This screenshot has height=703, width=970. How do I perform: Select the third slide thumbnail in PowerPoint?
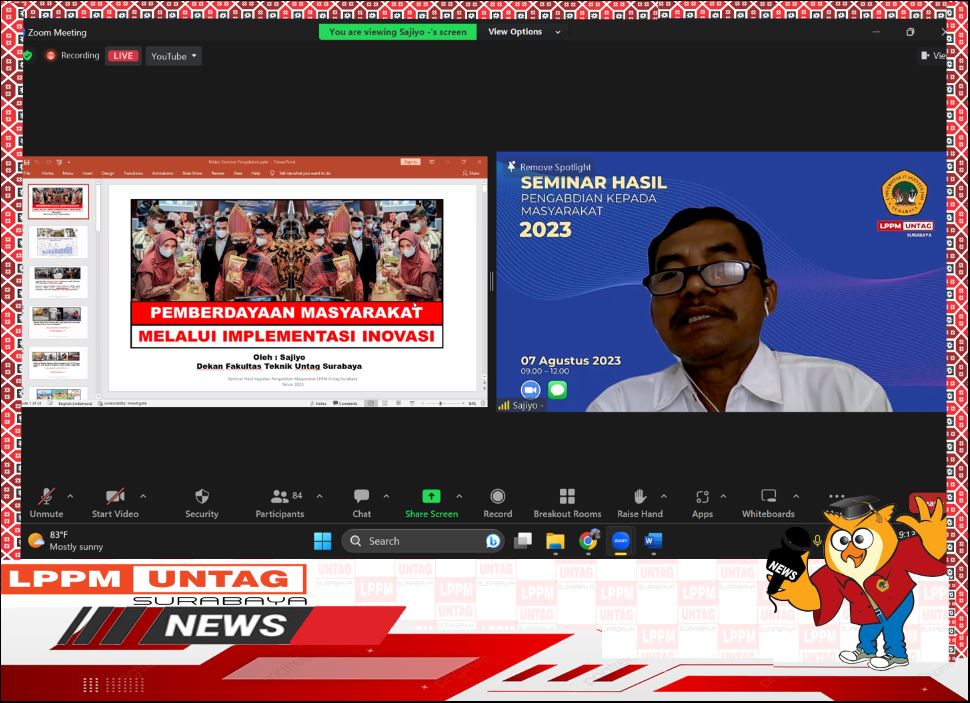(x=58, y=282)
